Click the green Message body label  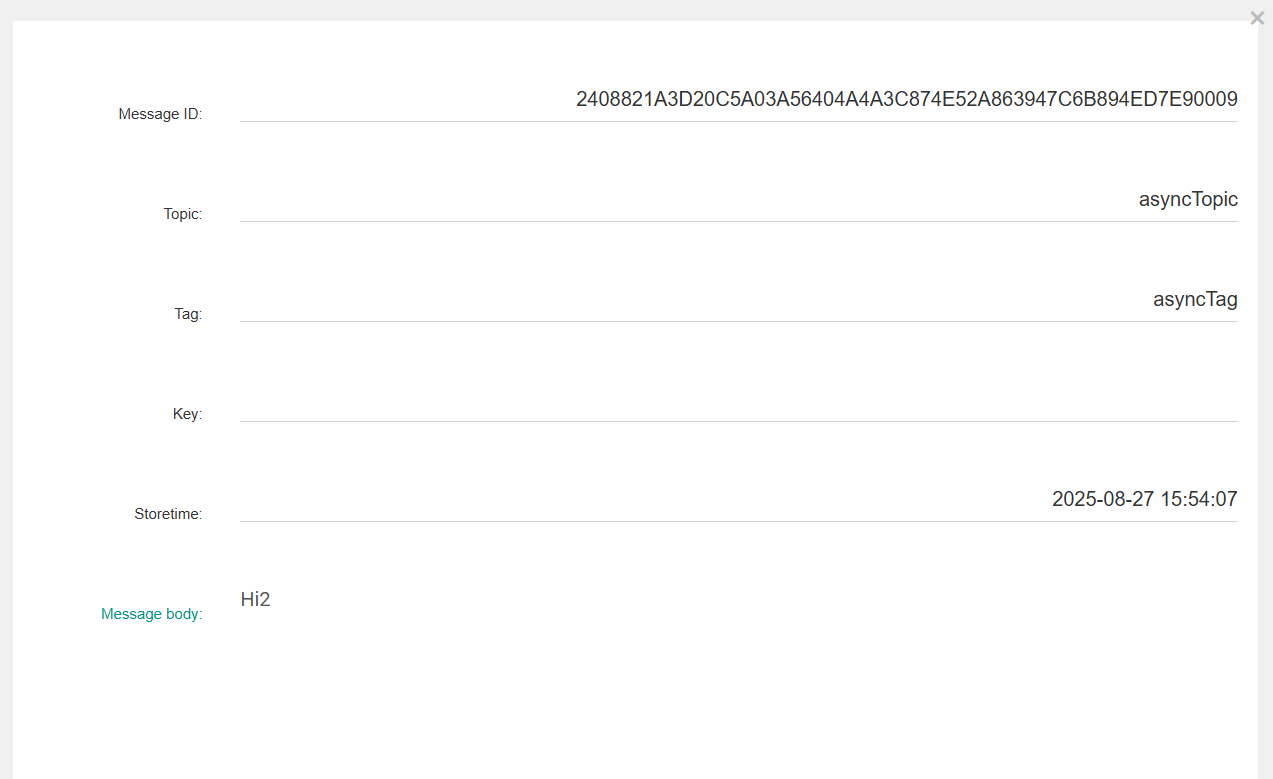coord(151,614)
